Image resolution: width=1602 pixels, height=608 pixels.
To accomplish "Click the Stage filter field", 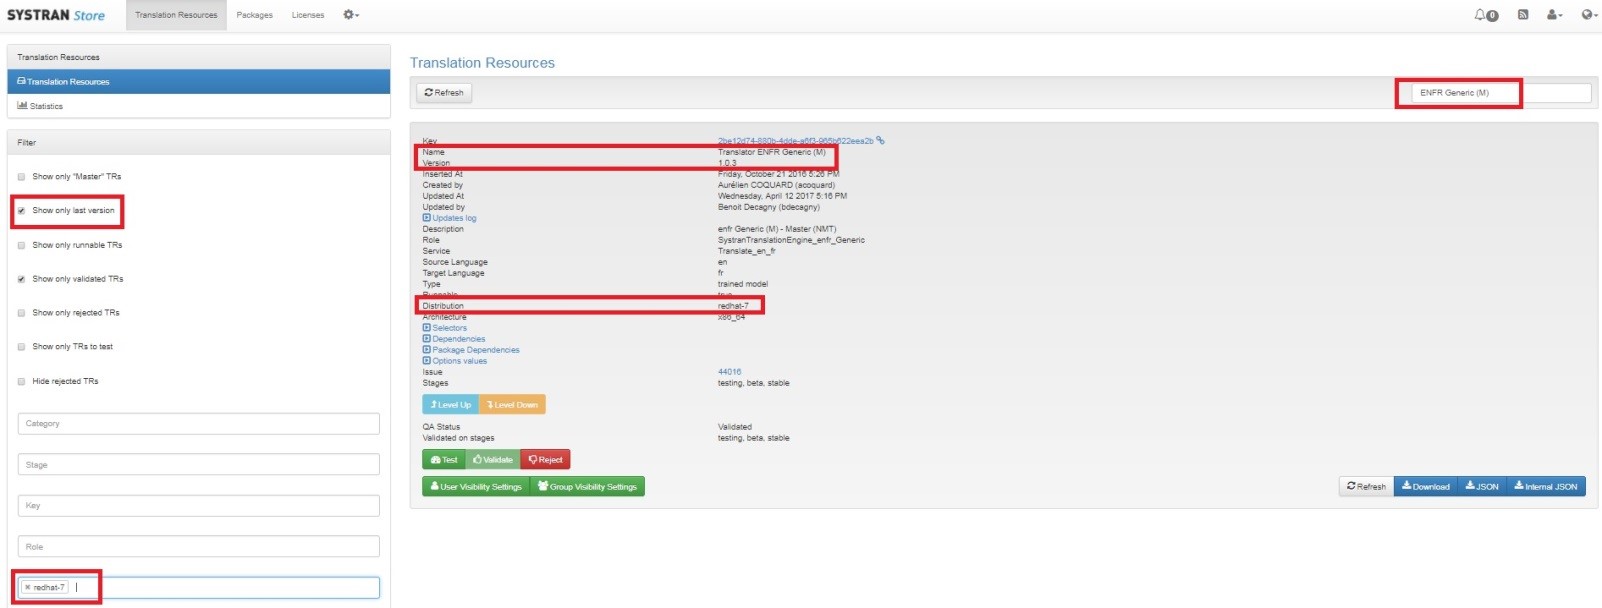I will [199, 465].
